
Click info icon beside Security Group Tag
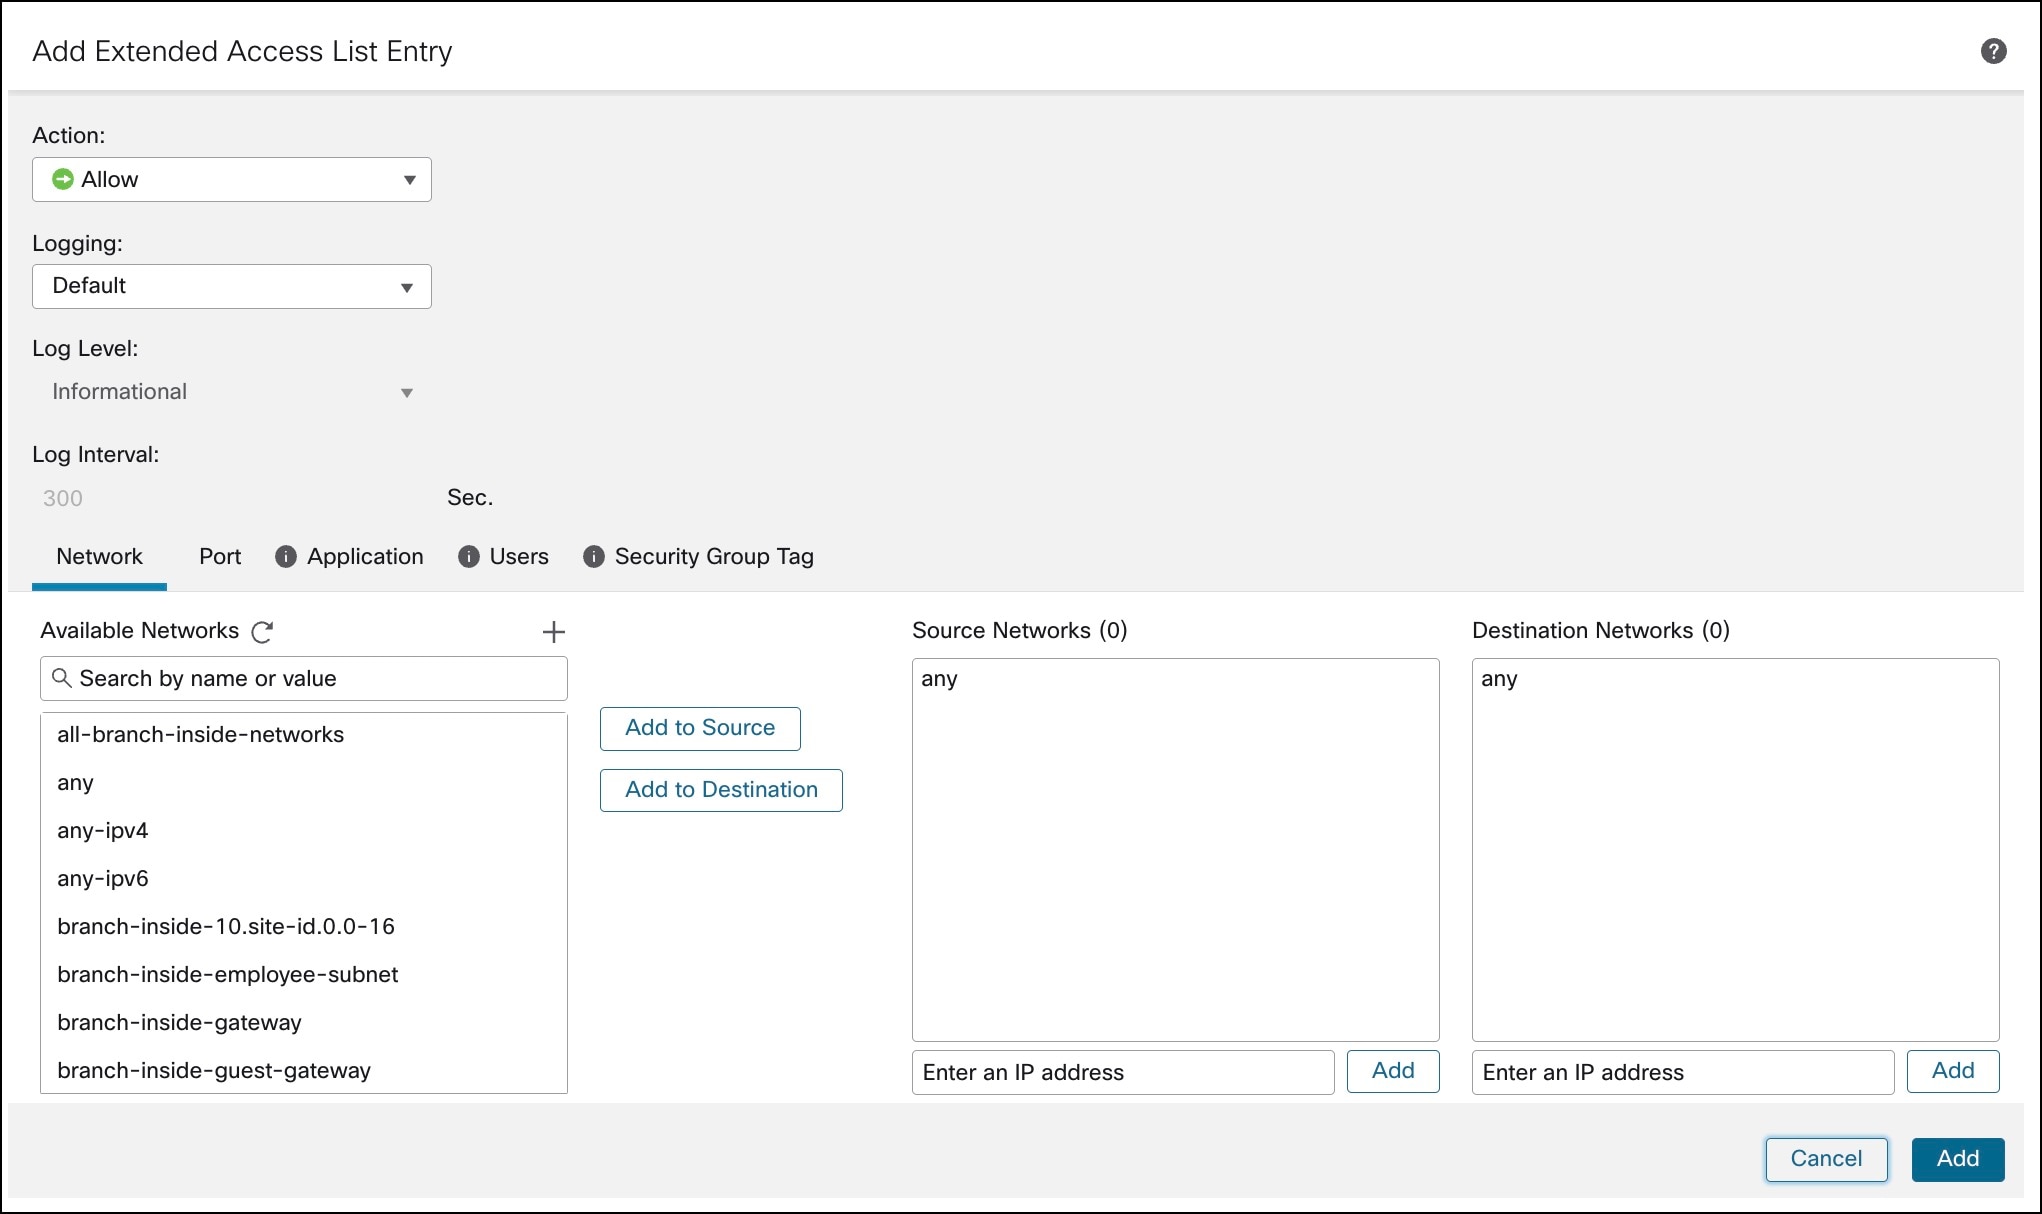point(594,557)
